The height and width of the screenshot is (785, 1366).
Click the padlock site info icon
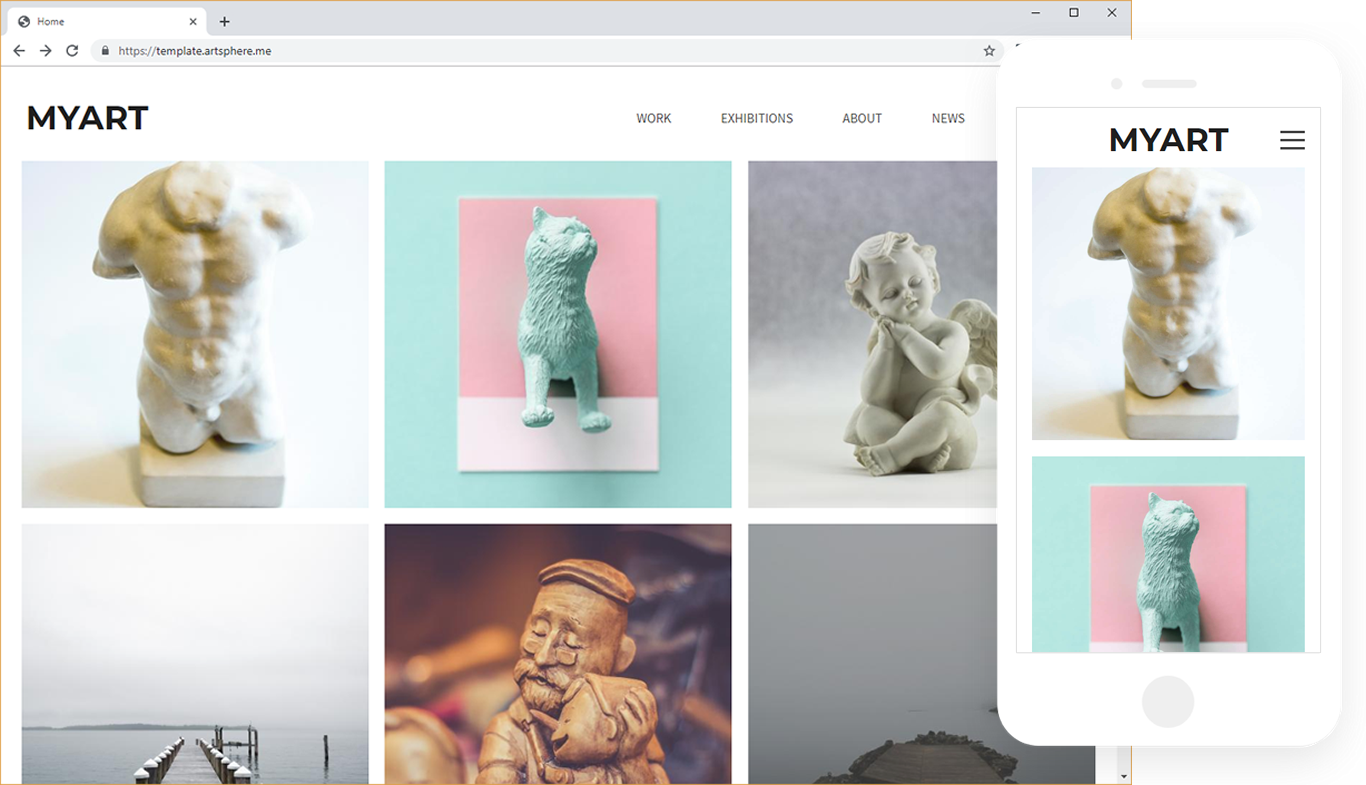[x=104, y=51]
